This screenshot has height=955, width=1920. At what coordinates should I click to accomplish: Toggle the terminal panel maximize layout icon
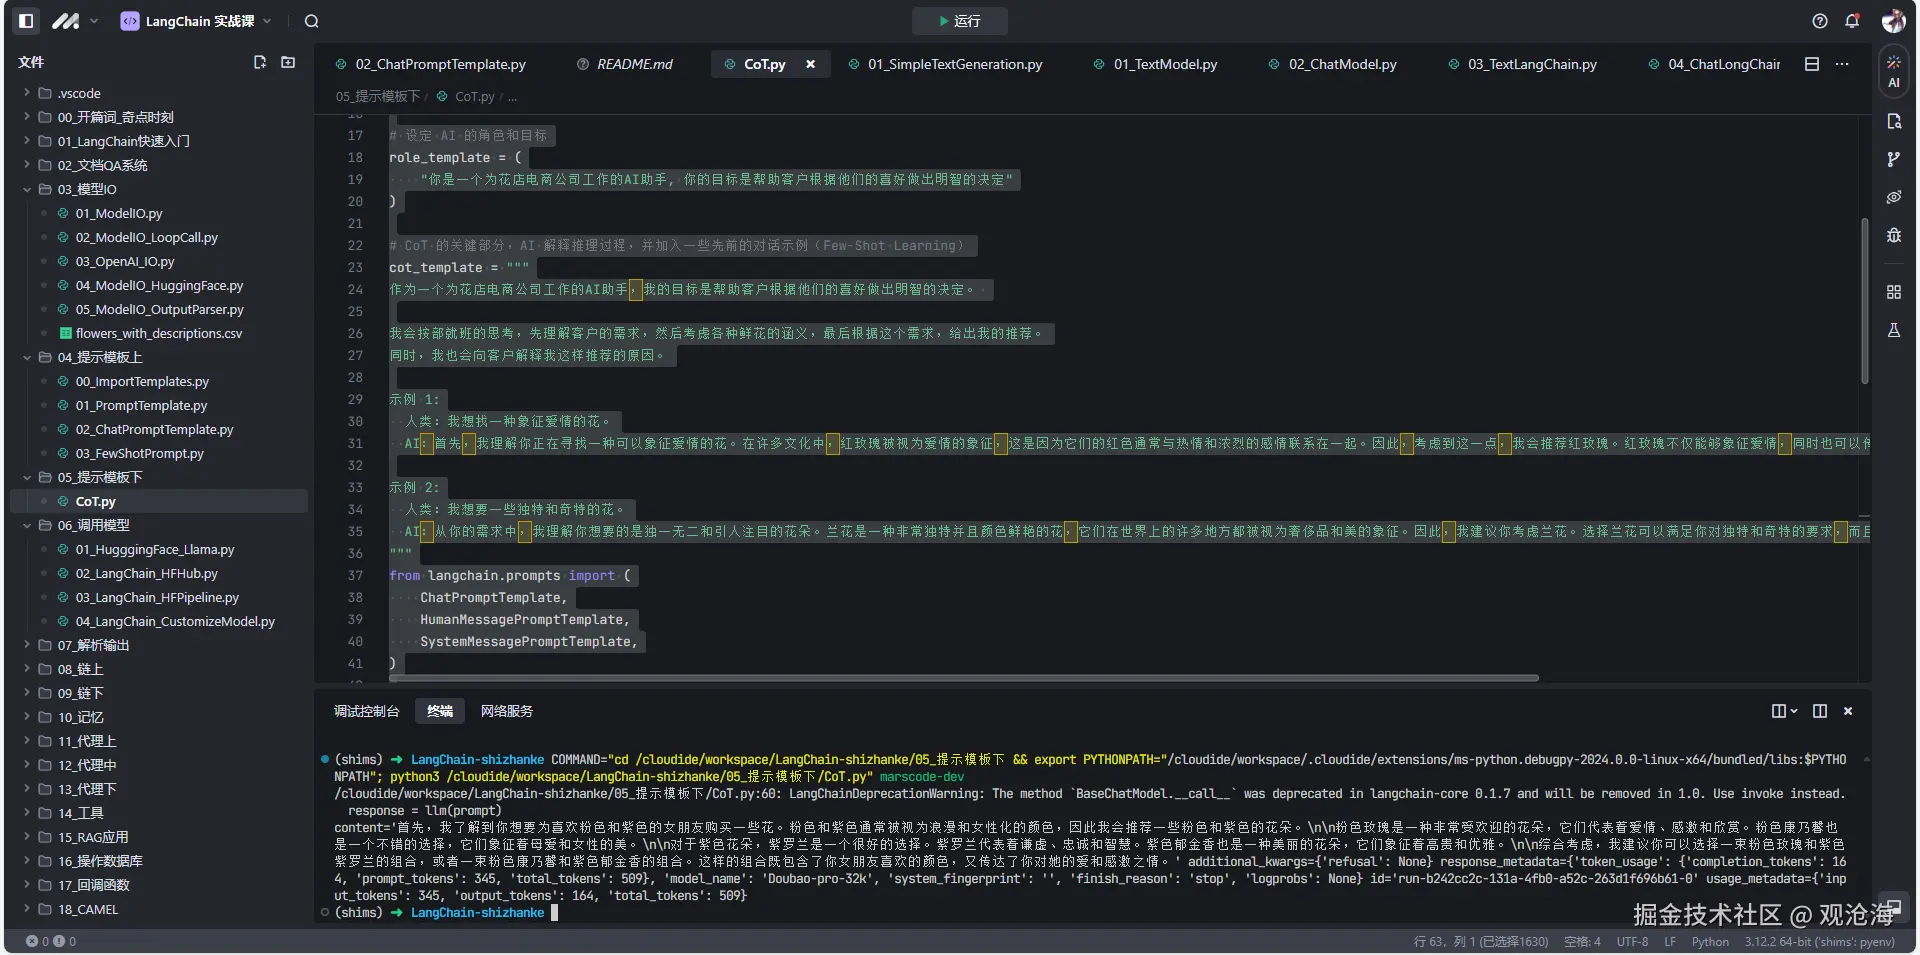(x=1819, y=711)
